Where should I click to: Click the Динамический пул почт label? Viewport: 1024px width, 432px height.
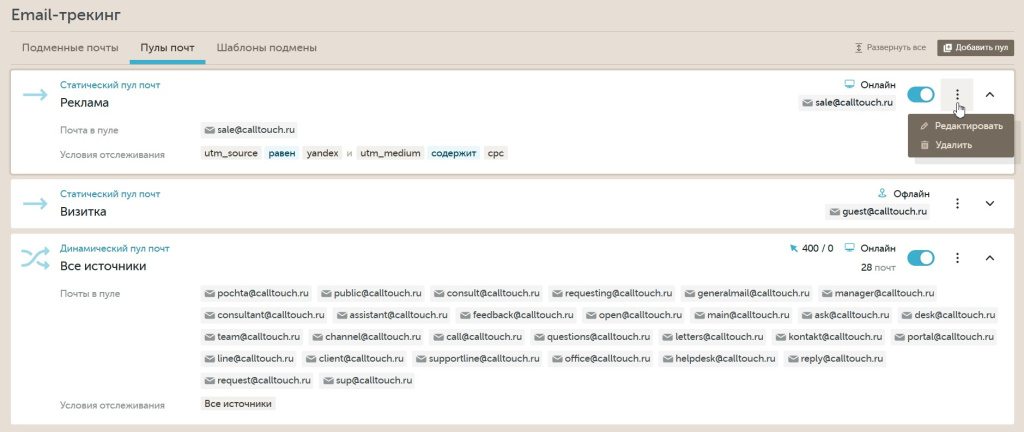(x=114, y=249)
